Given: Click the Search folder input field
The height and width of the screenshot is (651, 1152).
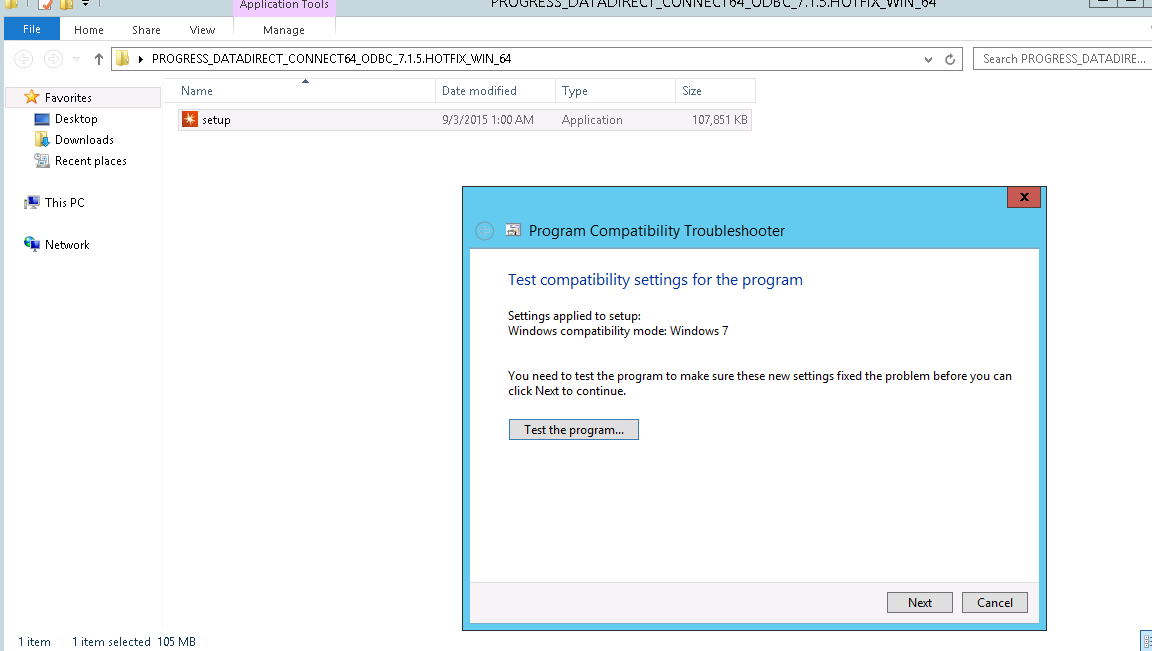Looking at the screenshot, I should point(1062,59).
